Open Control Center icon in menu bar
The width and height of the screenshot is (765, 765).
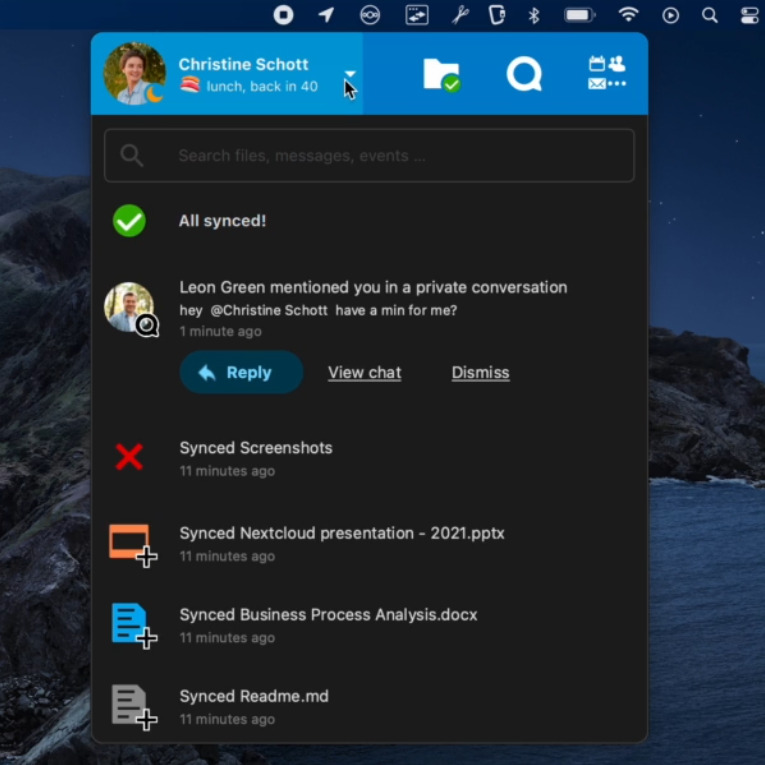click(749, 15)
